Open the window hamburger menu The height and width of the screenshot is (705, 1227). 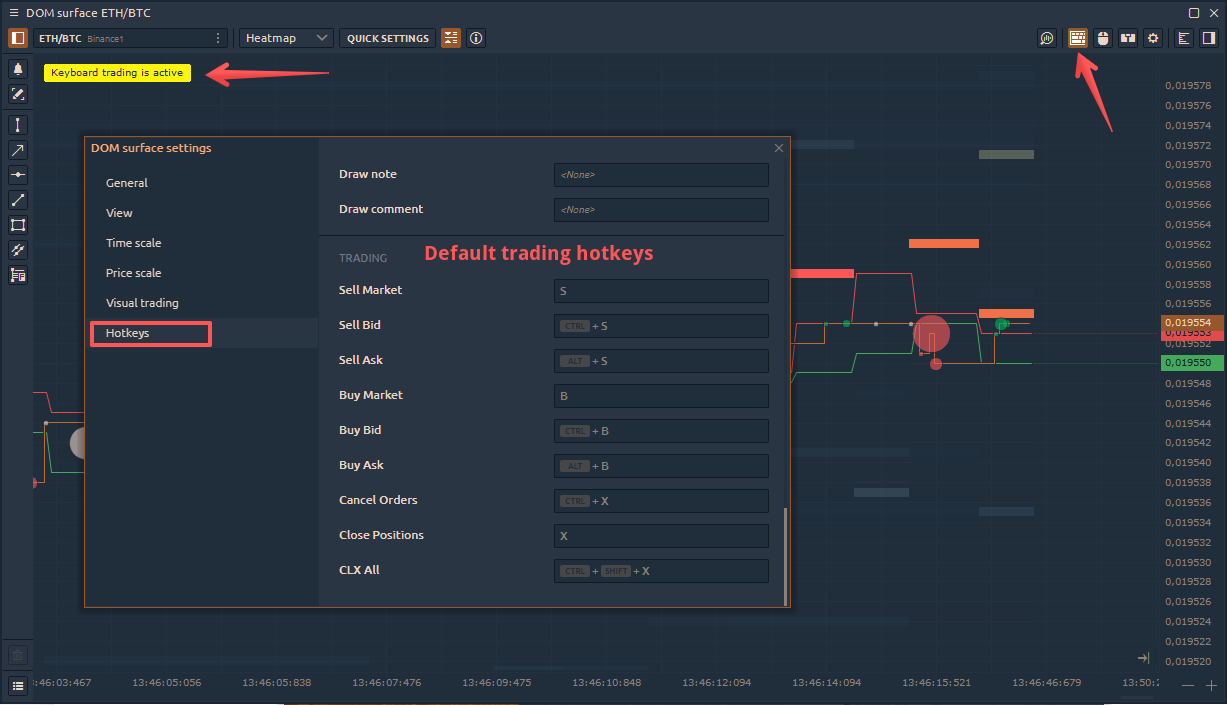(x=13, y=13)
